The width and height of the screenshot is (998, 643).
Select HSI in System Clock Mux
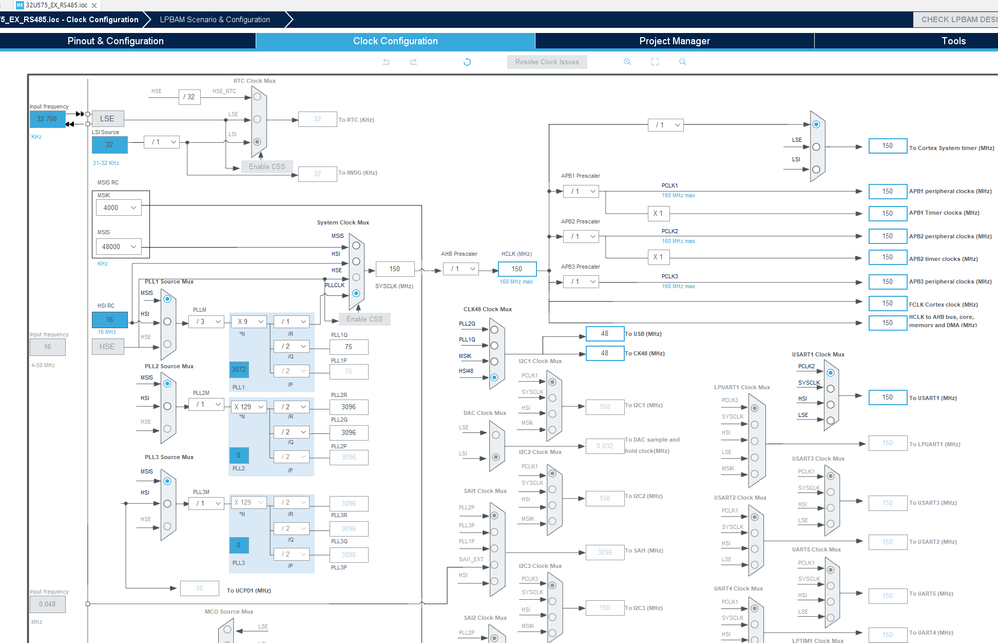[356, 261]
